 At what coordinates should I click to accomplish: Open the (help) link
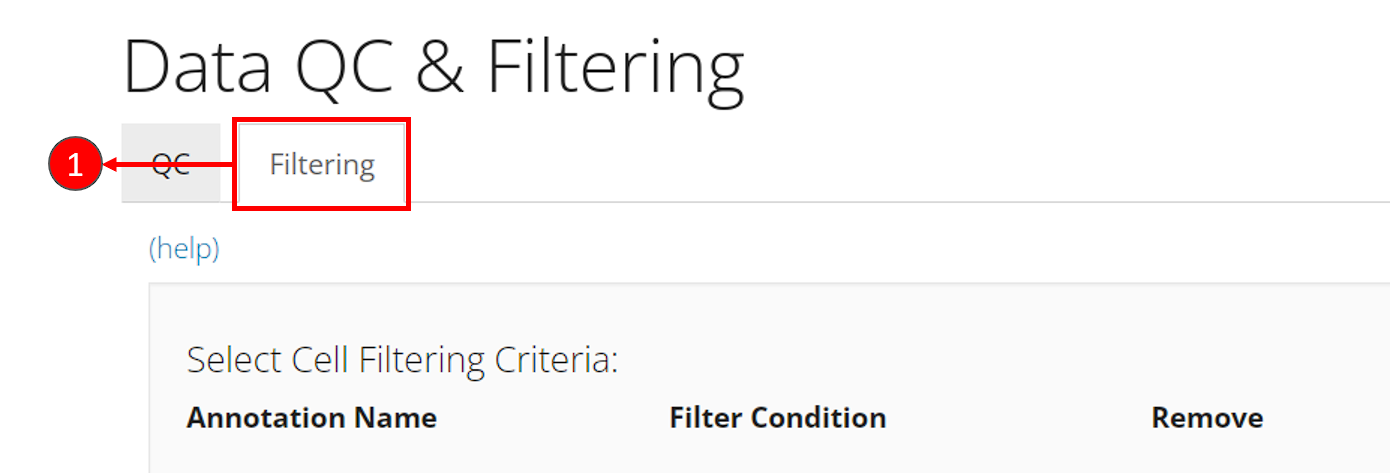[184, 248]
